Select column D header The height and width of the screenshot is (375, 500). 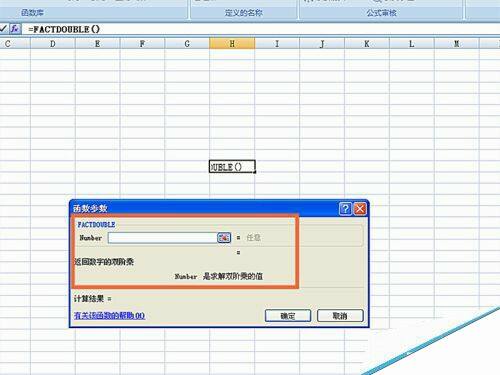(53, 43)
